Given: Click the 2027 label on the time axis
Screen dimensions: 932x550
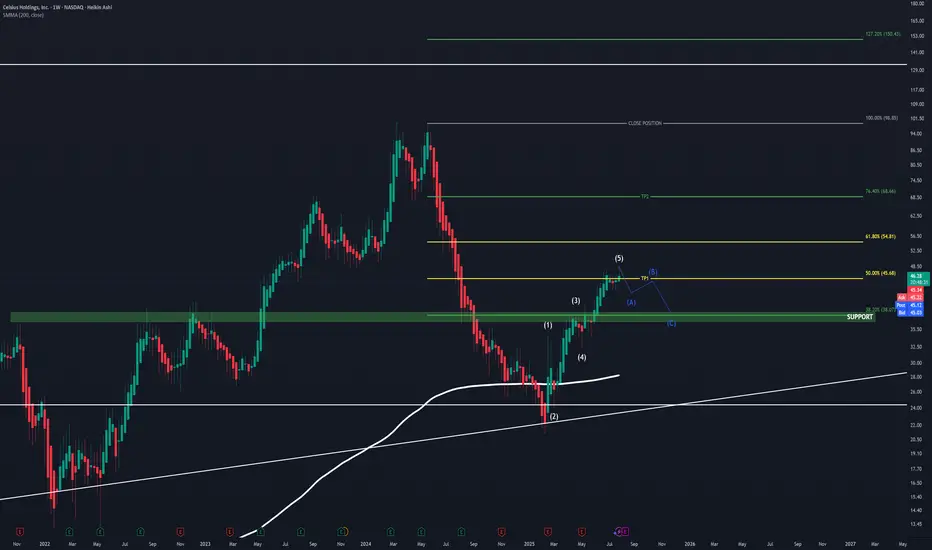Looking at the screenshot, I should (x=851, y=544).
